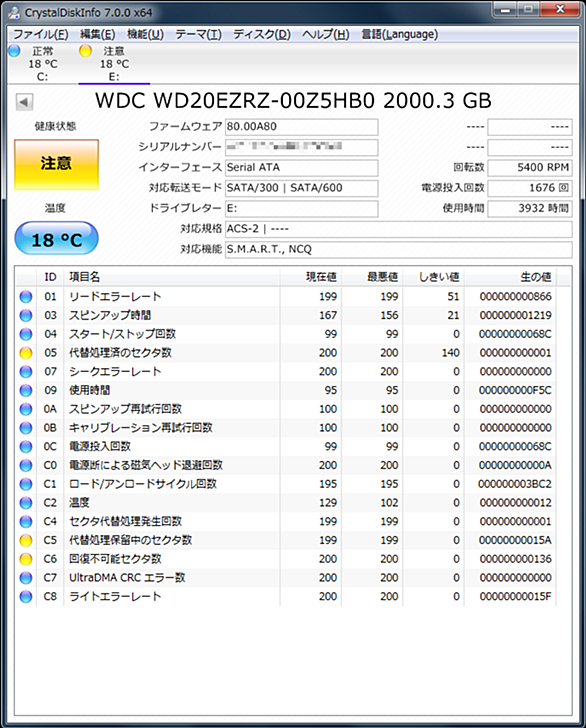Viewport: 586px width, 728px height.
Task: Select the 代替処理済のセクタ数 row name
Action: coord(120,353)
